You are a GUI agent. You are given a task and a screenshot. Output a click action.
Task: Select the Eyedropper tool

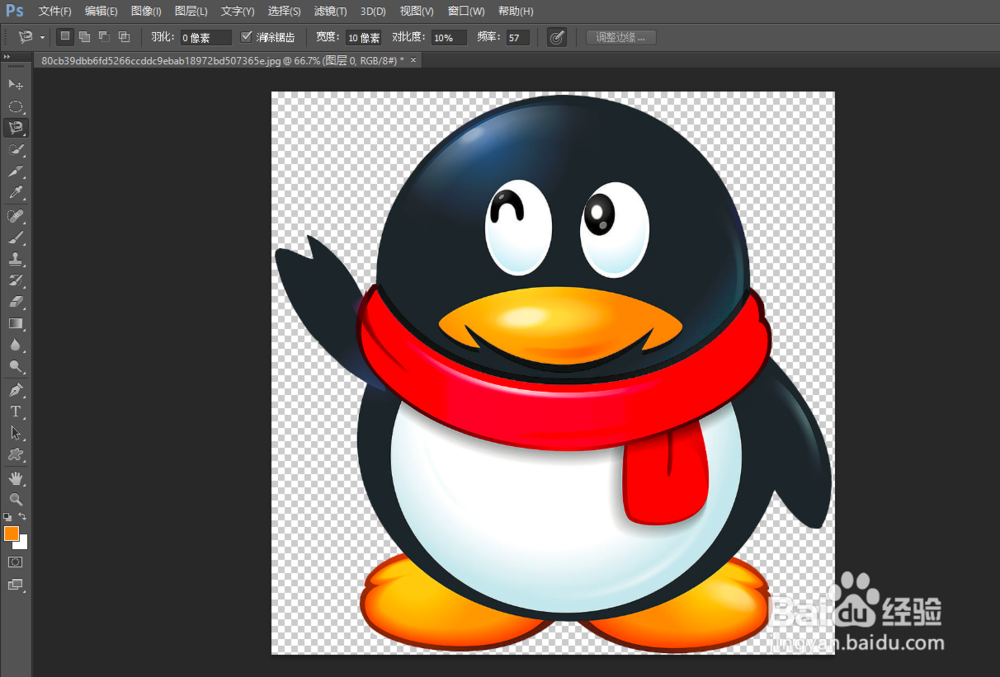coord(16,193)
